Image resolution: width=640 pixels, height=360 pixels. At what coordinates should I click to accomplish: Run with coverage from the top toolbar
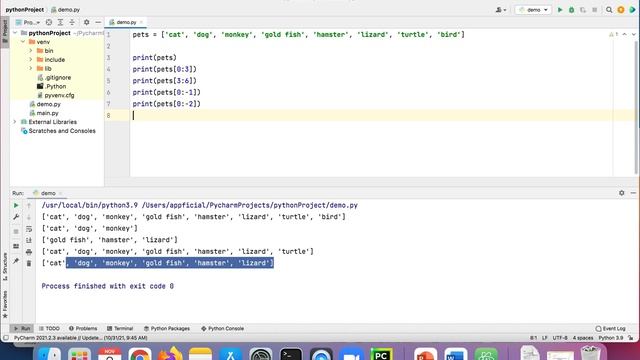[x=583, y=10]
